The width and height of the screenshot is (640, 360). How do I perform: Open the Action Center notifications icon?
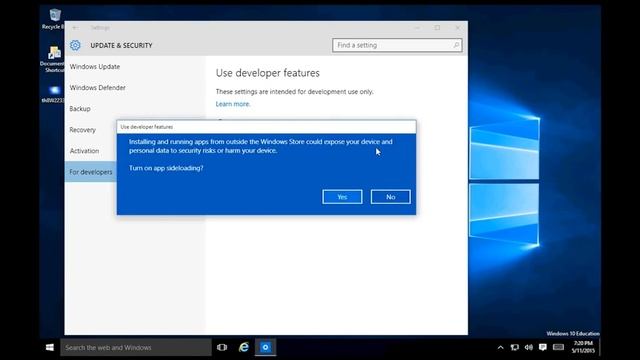[542, 347]
